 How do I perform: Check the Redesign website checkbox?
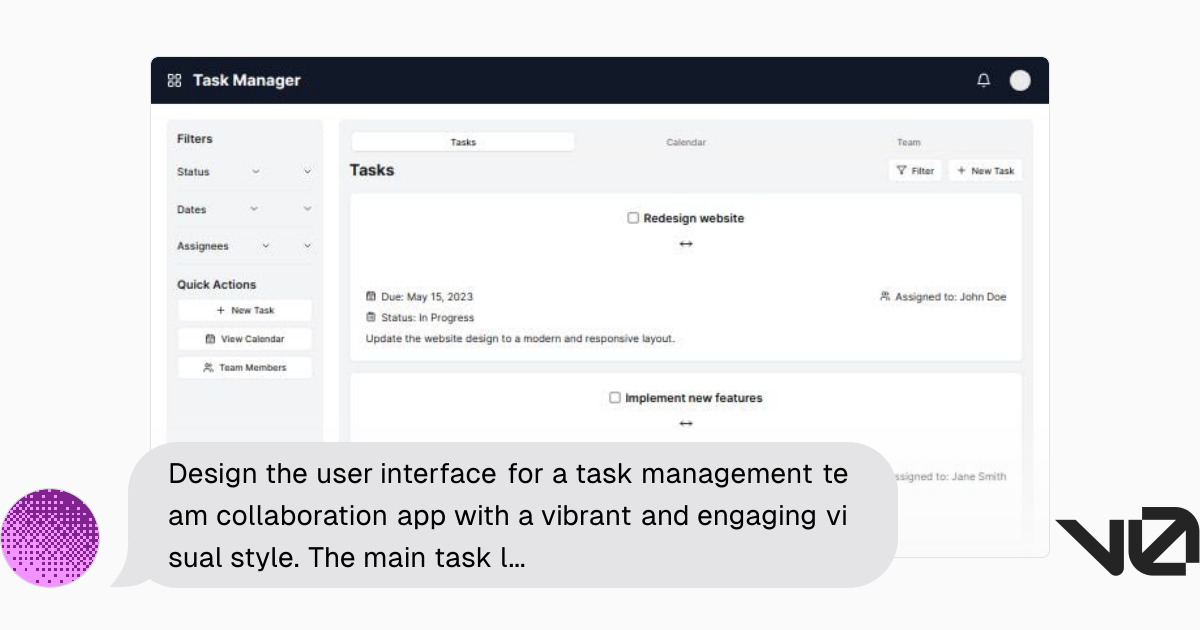coord(633,218)
